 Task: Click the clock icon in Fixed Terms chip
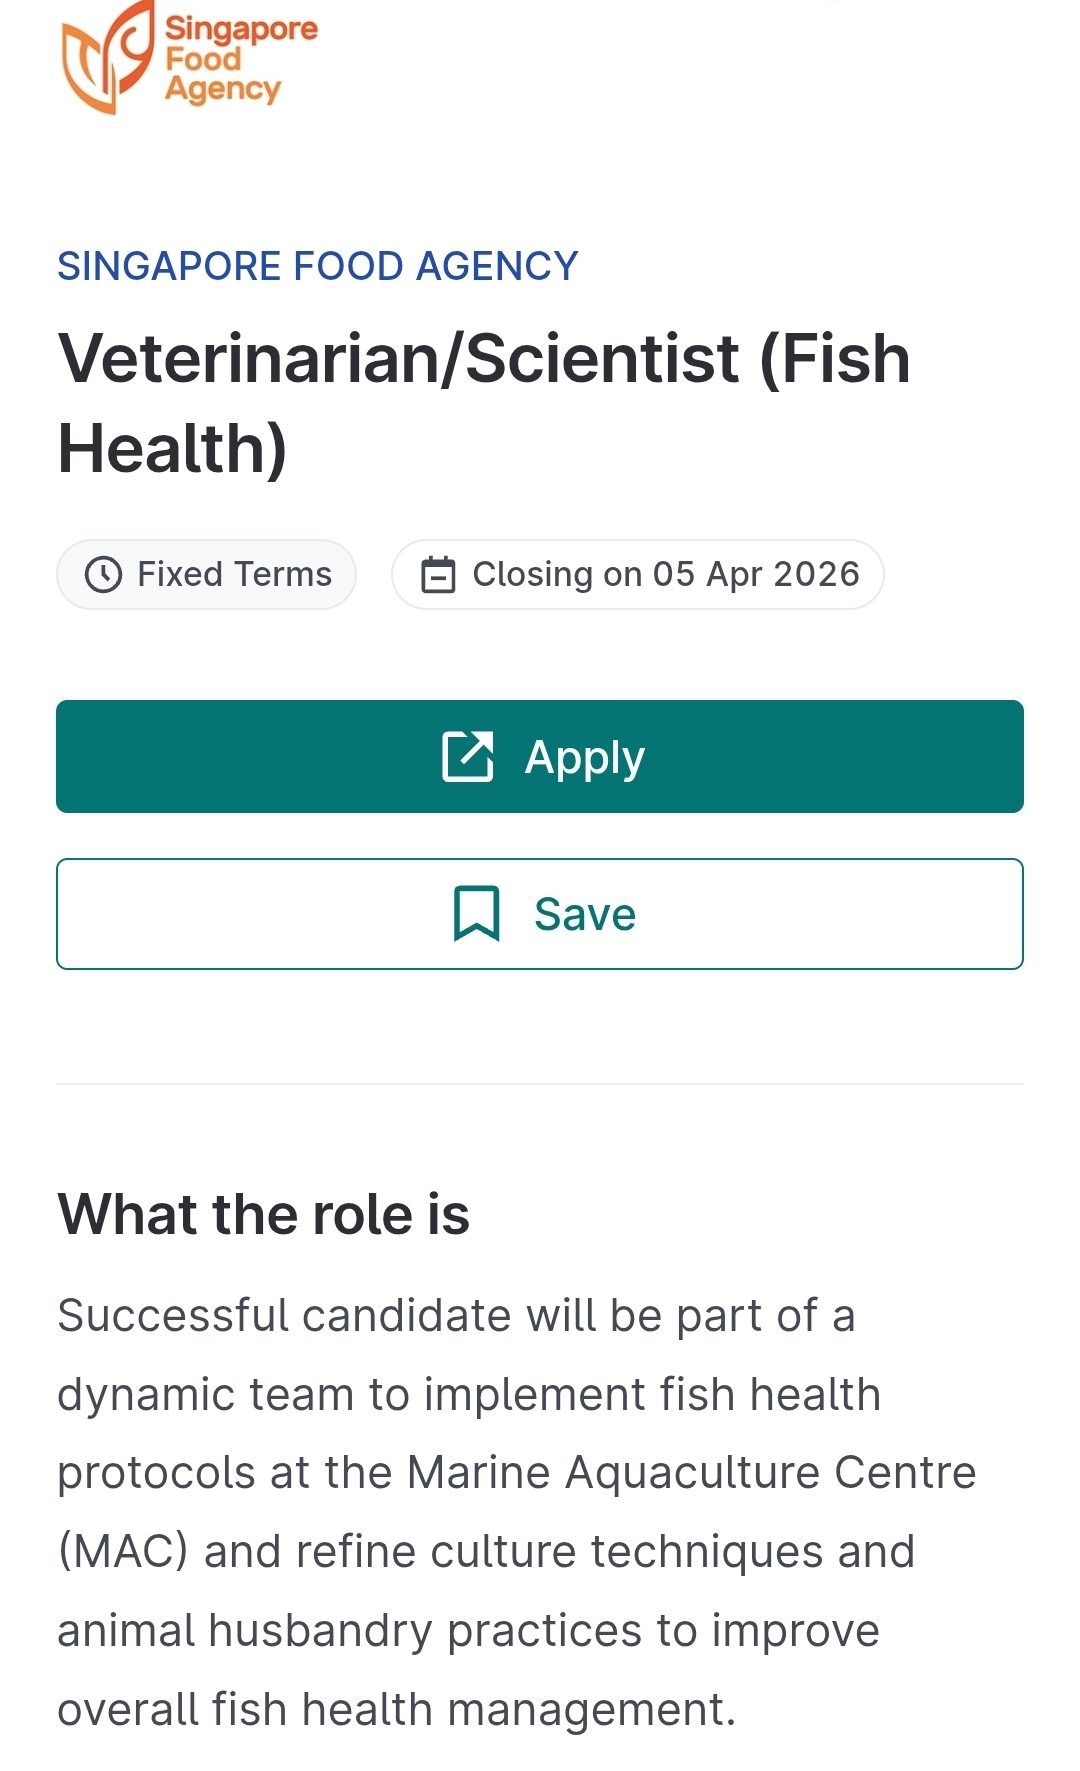[103, 575]
